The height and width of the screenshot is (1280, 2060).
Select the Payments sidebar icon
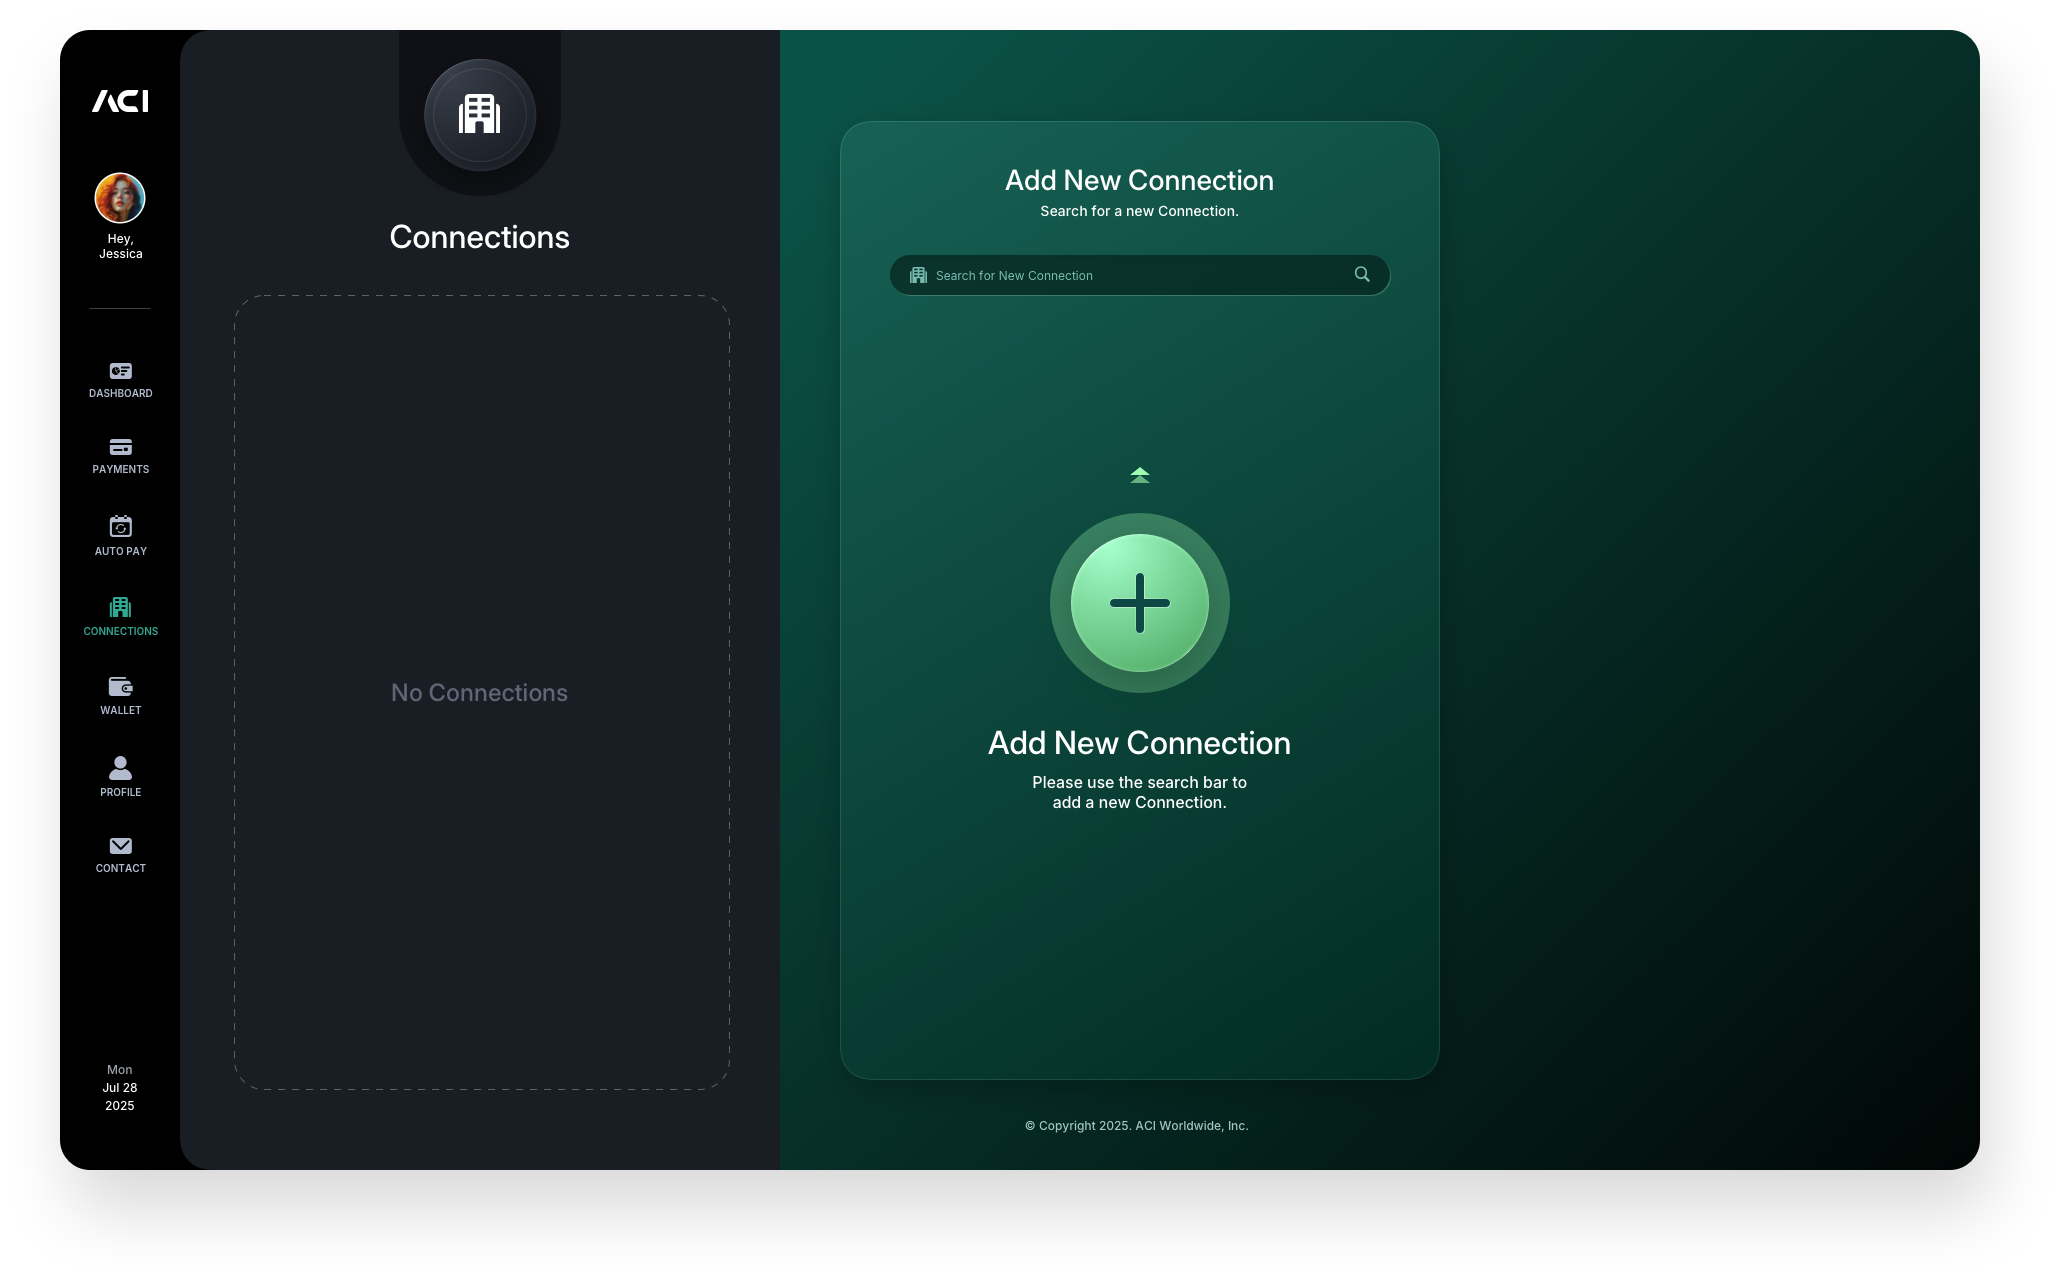(120, 453)
